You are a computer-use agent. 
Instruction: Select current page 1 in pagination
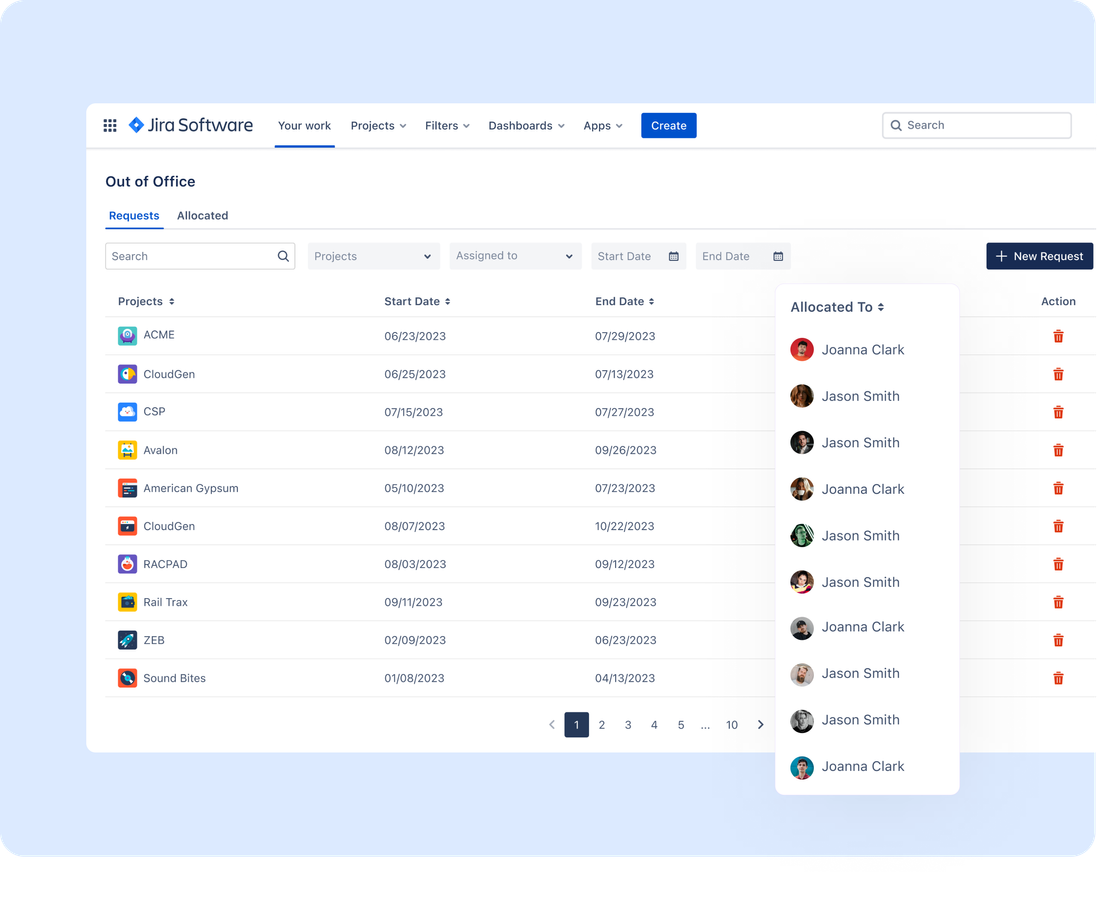pos(576,725)
